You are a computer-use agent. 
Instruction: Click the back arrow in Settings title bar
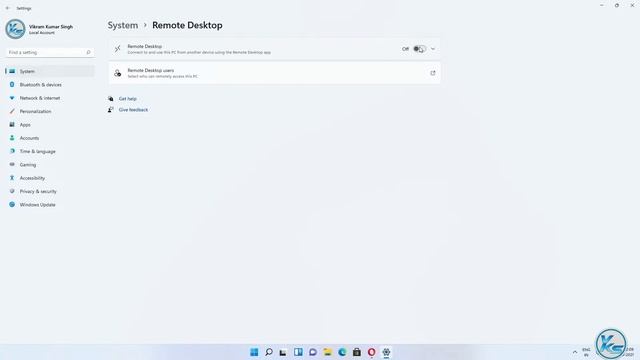[8, 8]
